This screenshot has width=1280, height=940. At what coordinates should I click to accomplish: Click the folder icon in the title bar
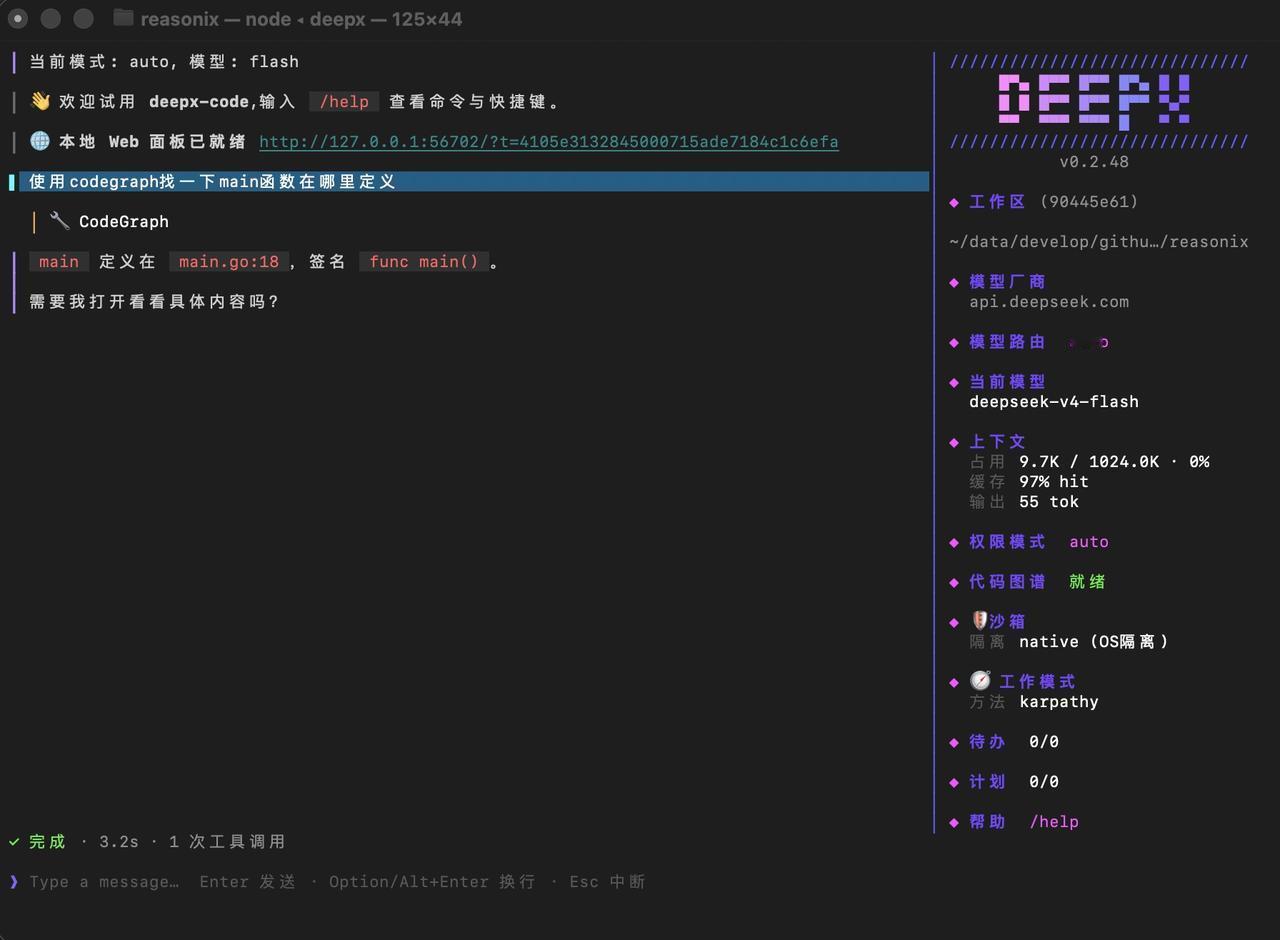(123, 18)
